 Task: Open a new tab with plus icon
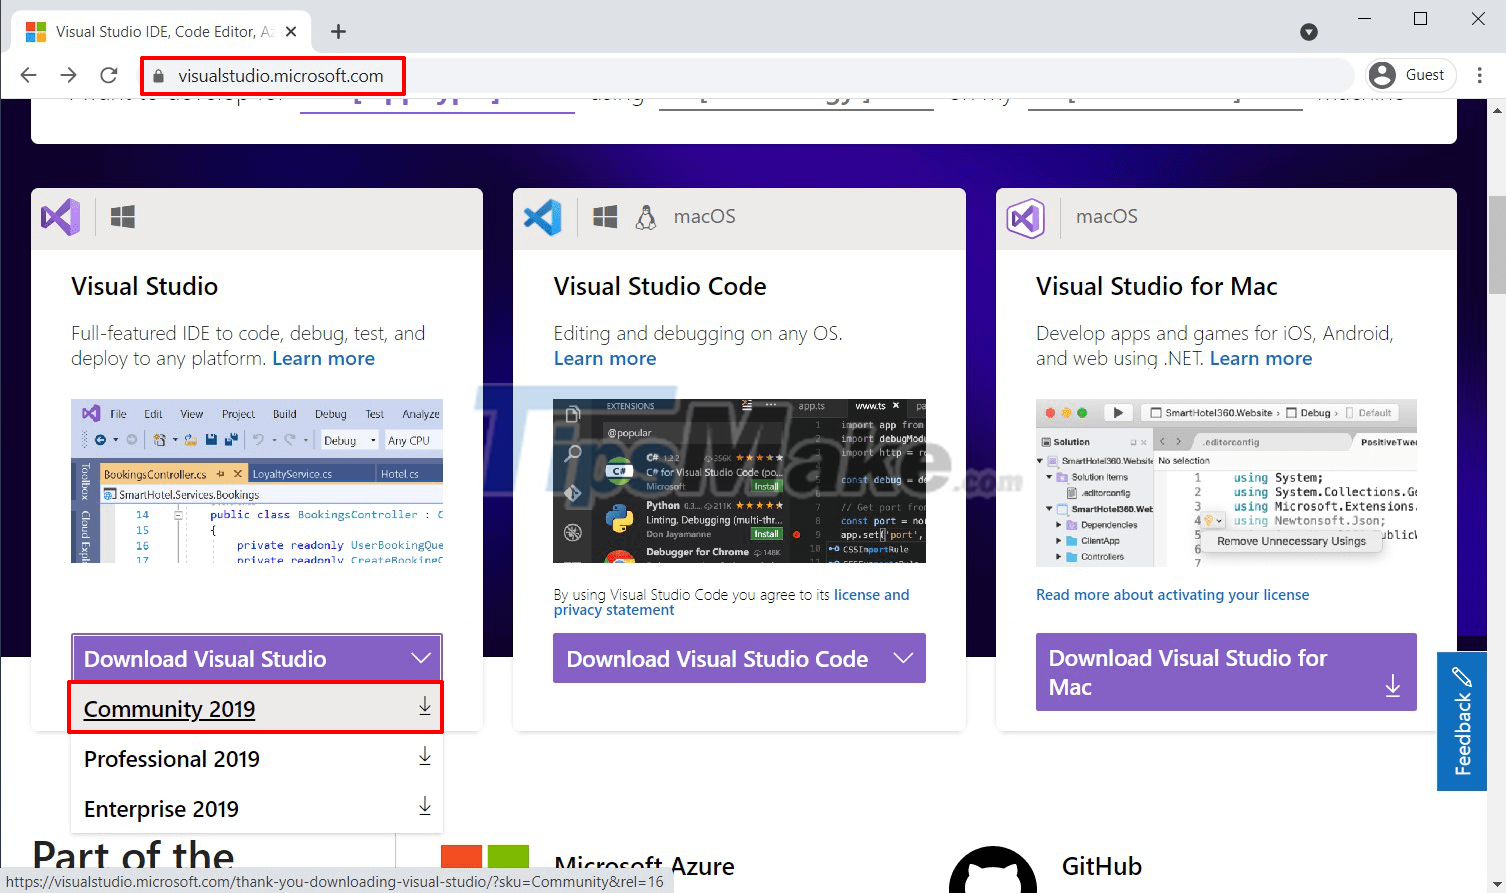(338, 32)
